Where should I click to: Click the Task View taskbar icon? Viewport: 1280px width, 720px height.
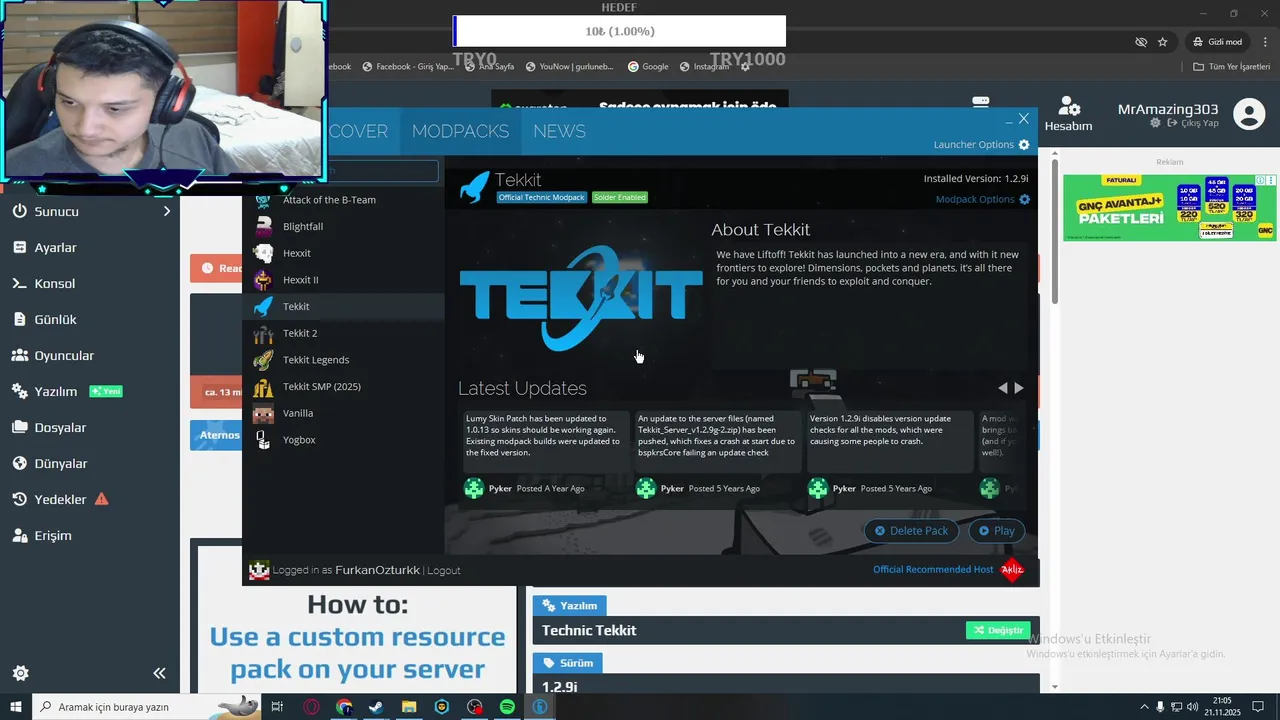(x=278, y=707)
